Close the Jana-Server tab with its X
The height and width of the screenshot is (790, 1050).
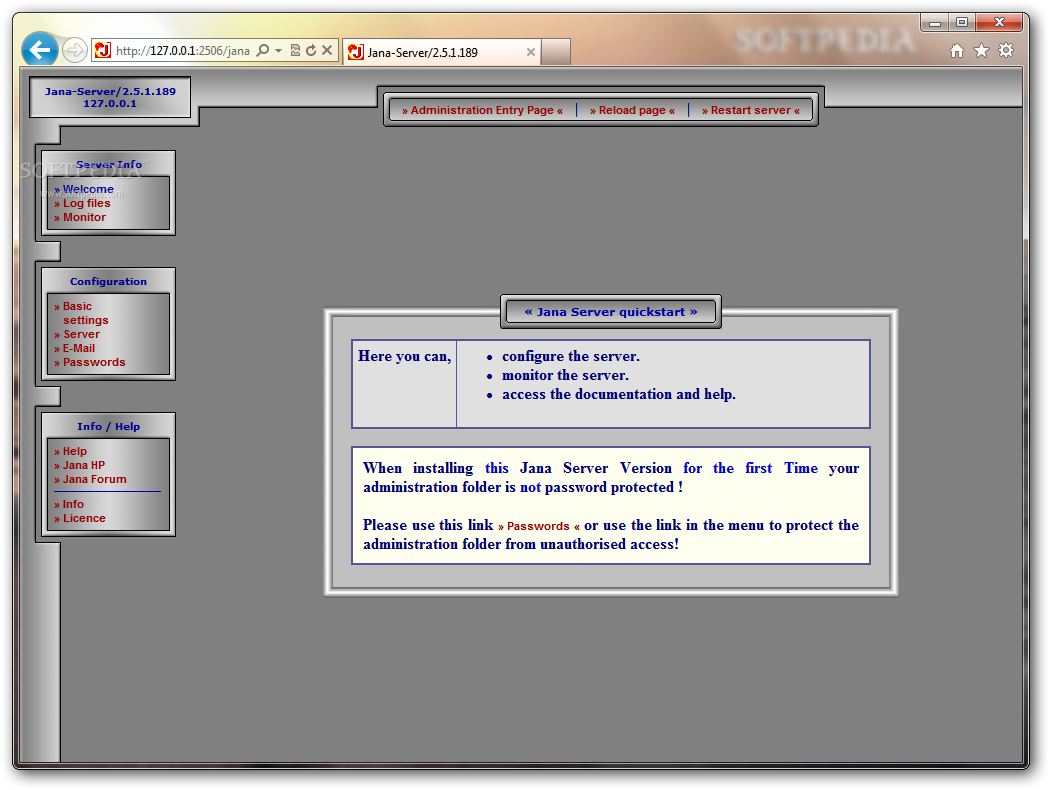(530, 52)
